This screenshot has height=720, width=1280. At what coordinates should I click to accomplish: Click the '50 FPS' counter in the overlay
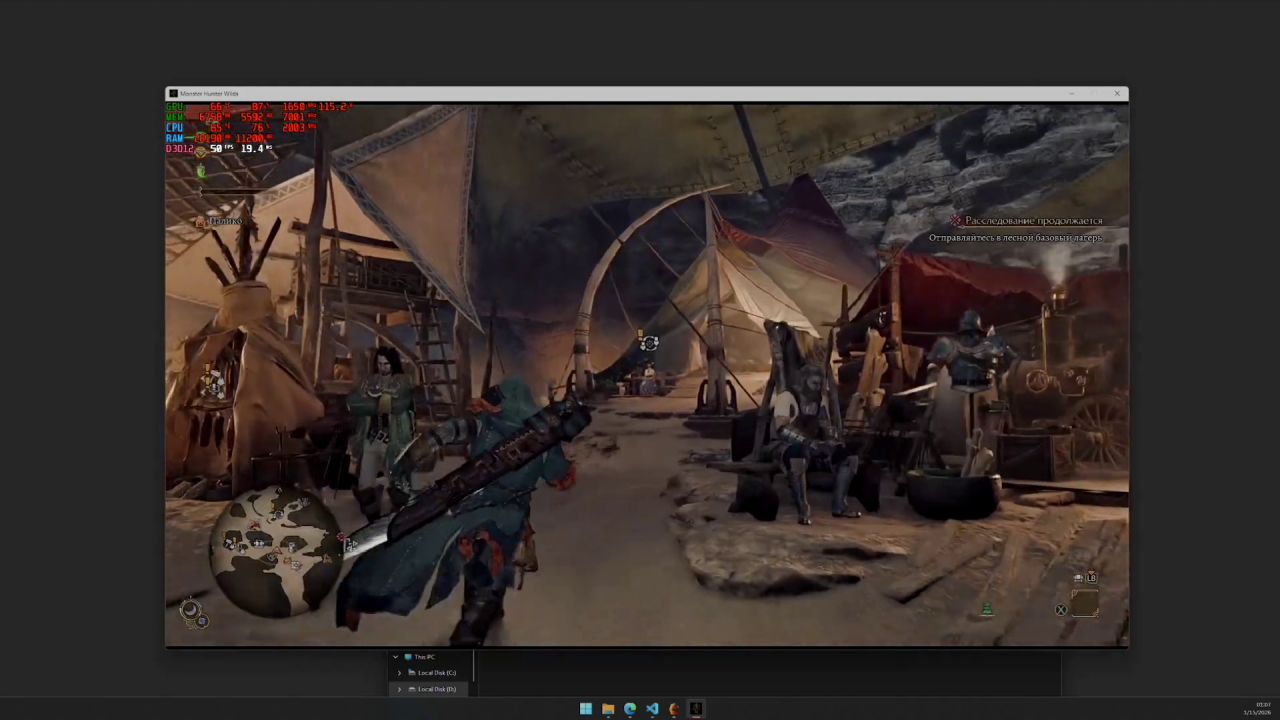pos(221,148)
